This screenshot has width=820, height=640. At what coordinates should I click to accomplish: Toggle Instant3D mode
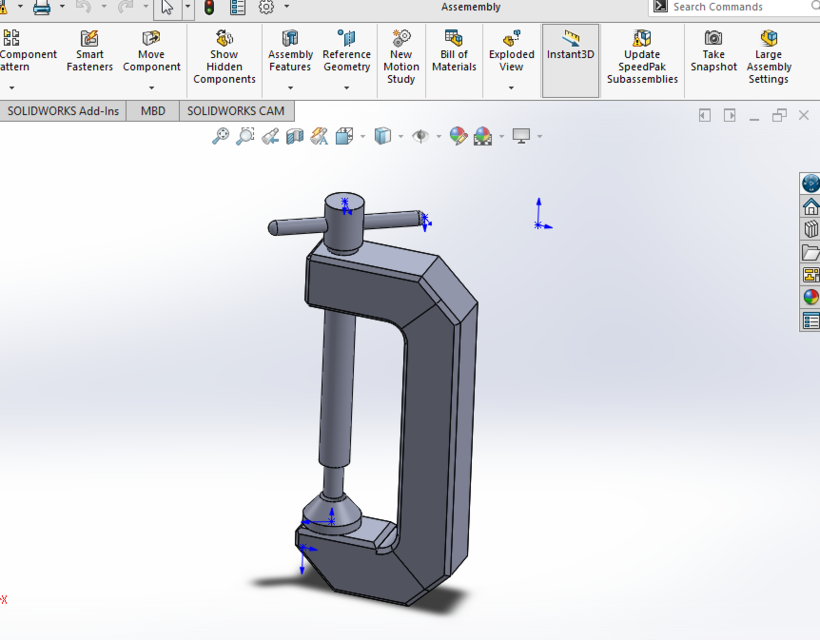click(x=570, y=55)
